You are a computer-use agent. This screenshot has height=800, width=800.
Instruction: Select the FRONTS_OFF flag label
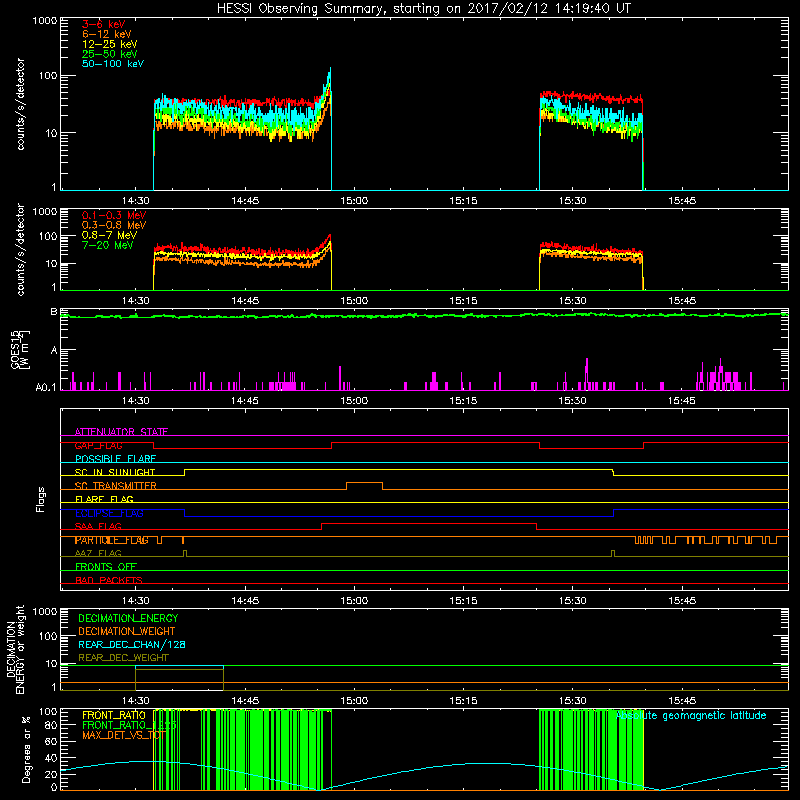click(x=106, y=566)
